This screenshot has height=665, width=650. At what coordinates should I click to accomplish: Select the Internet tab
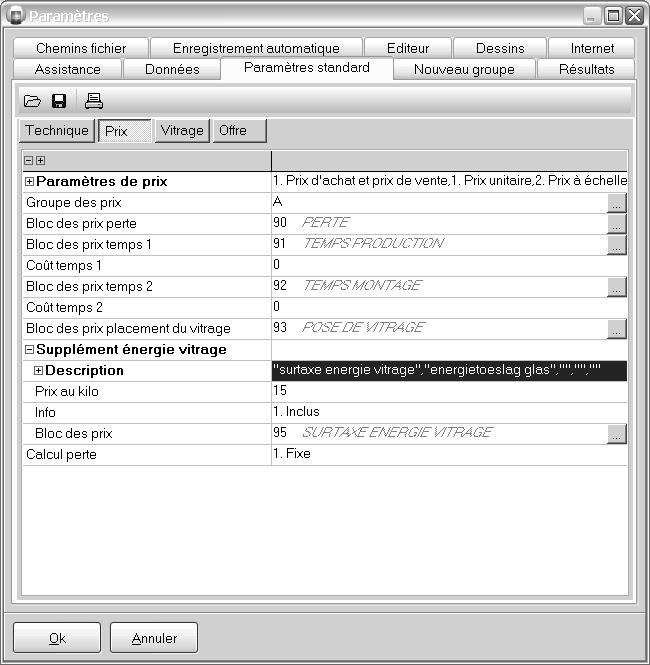click(x=592, y=48)
